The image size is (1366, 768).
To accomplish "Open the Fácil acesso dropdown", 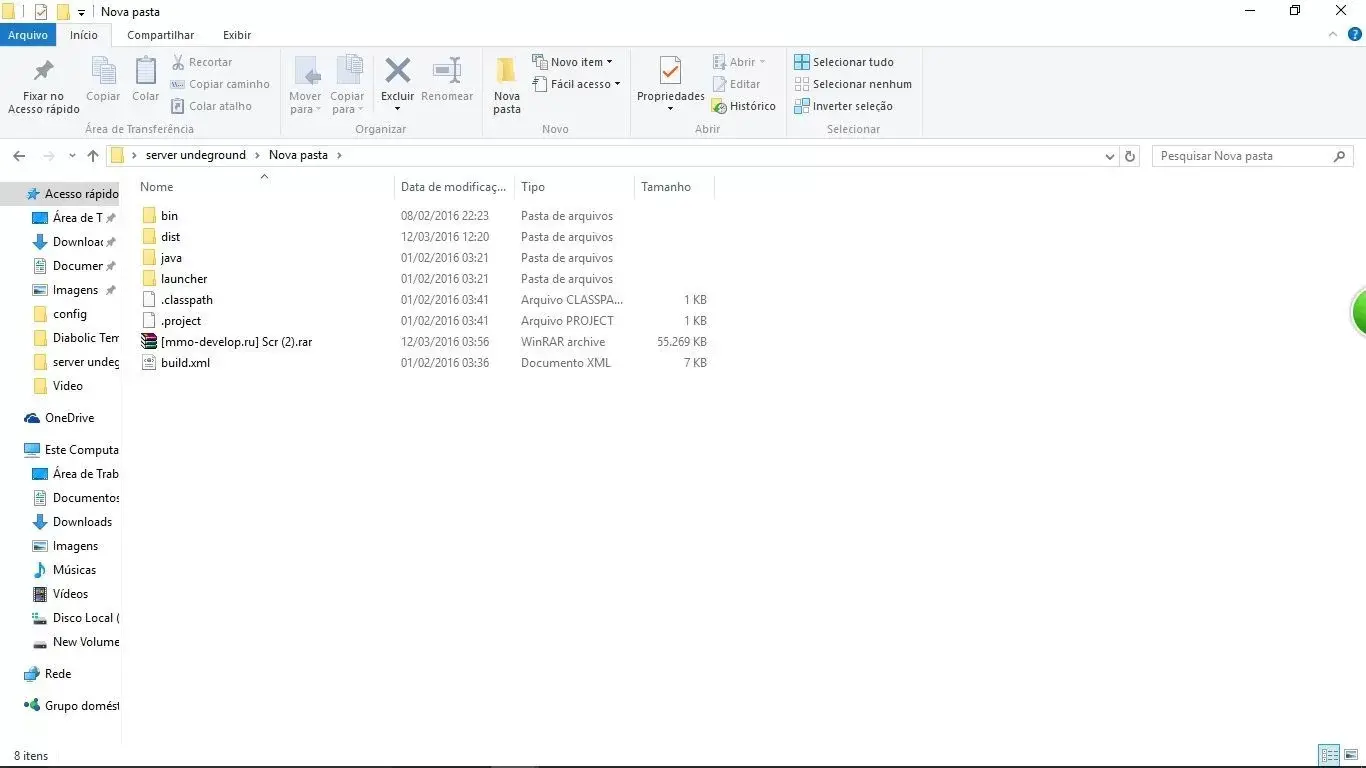I will (576, 84).
